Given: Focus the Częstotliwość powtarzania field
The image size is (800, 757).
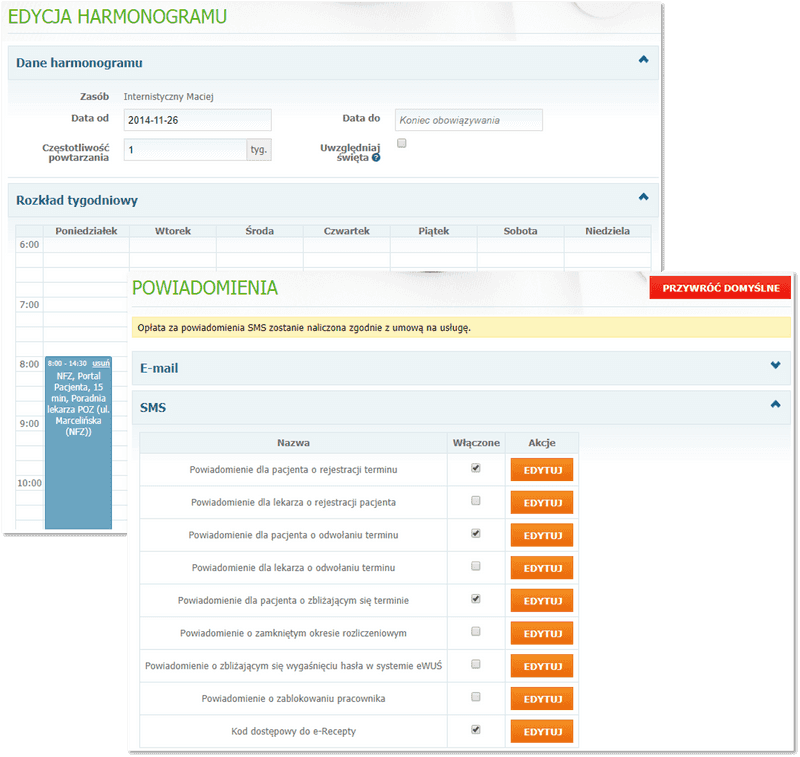Looking at the screenshot, I should (185, 150).
